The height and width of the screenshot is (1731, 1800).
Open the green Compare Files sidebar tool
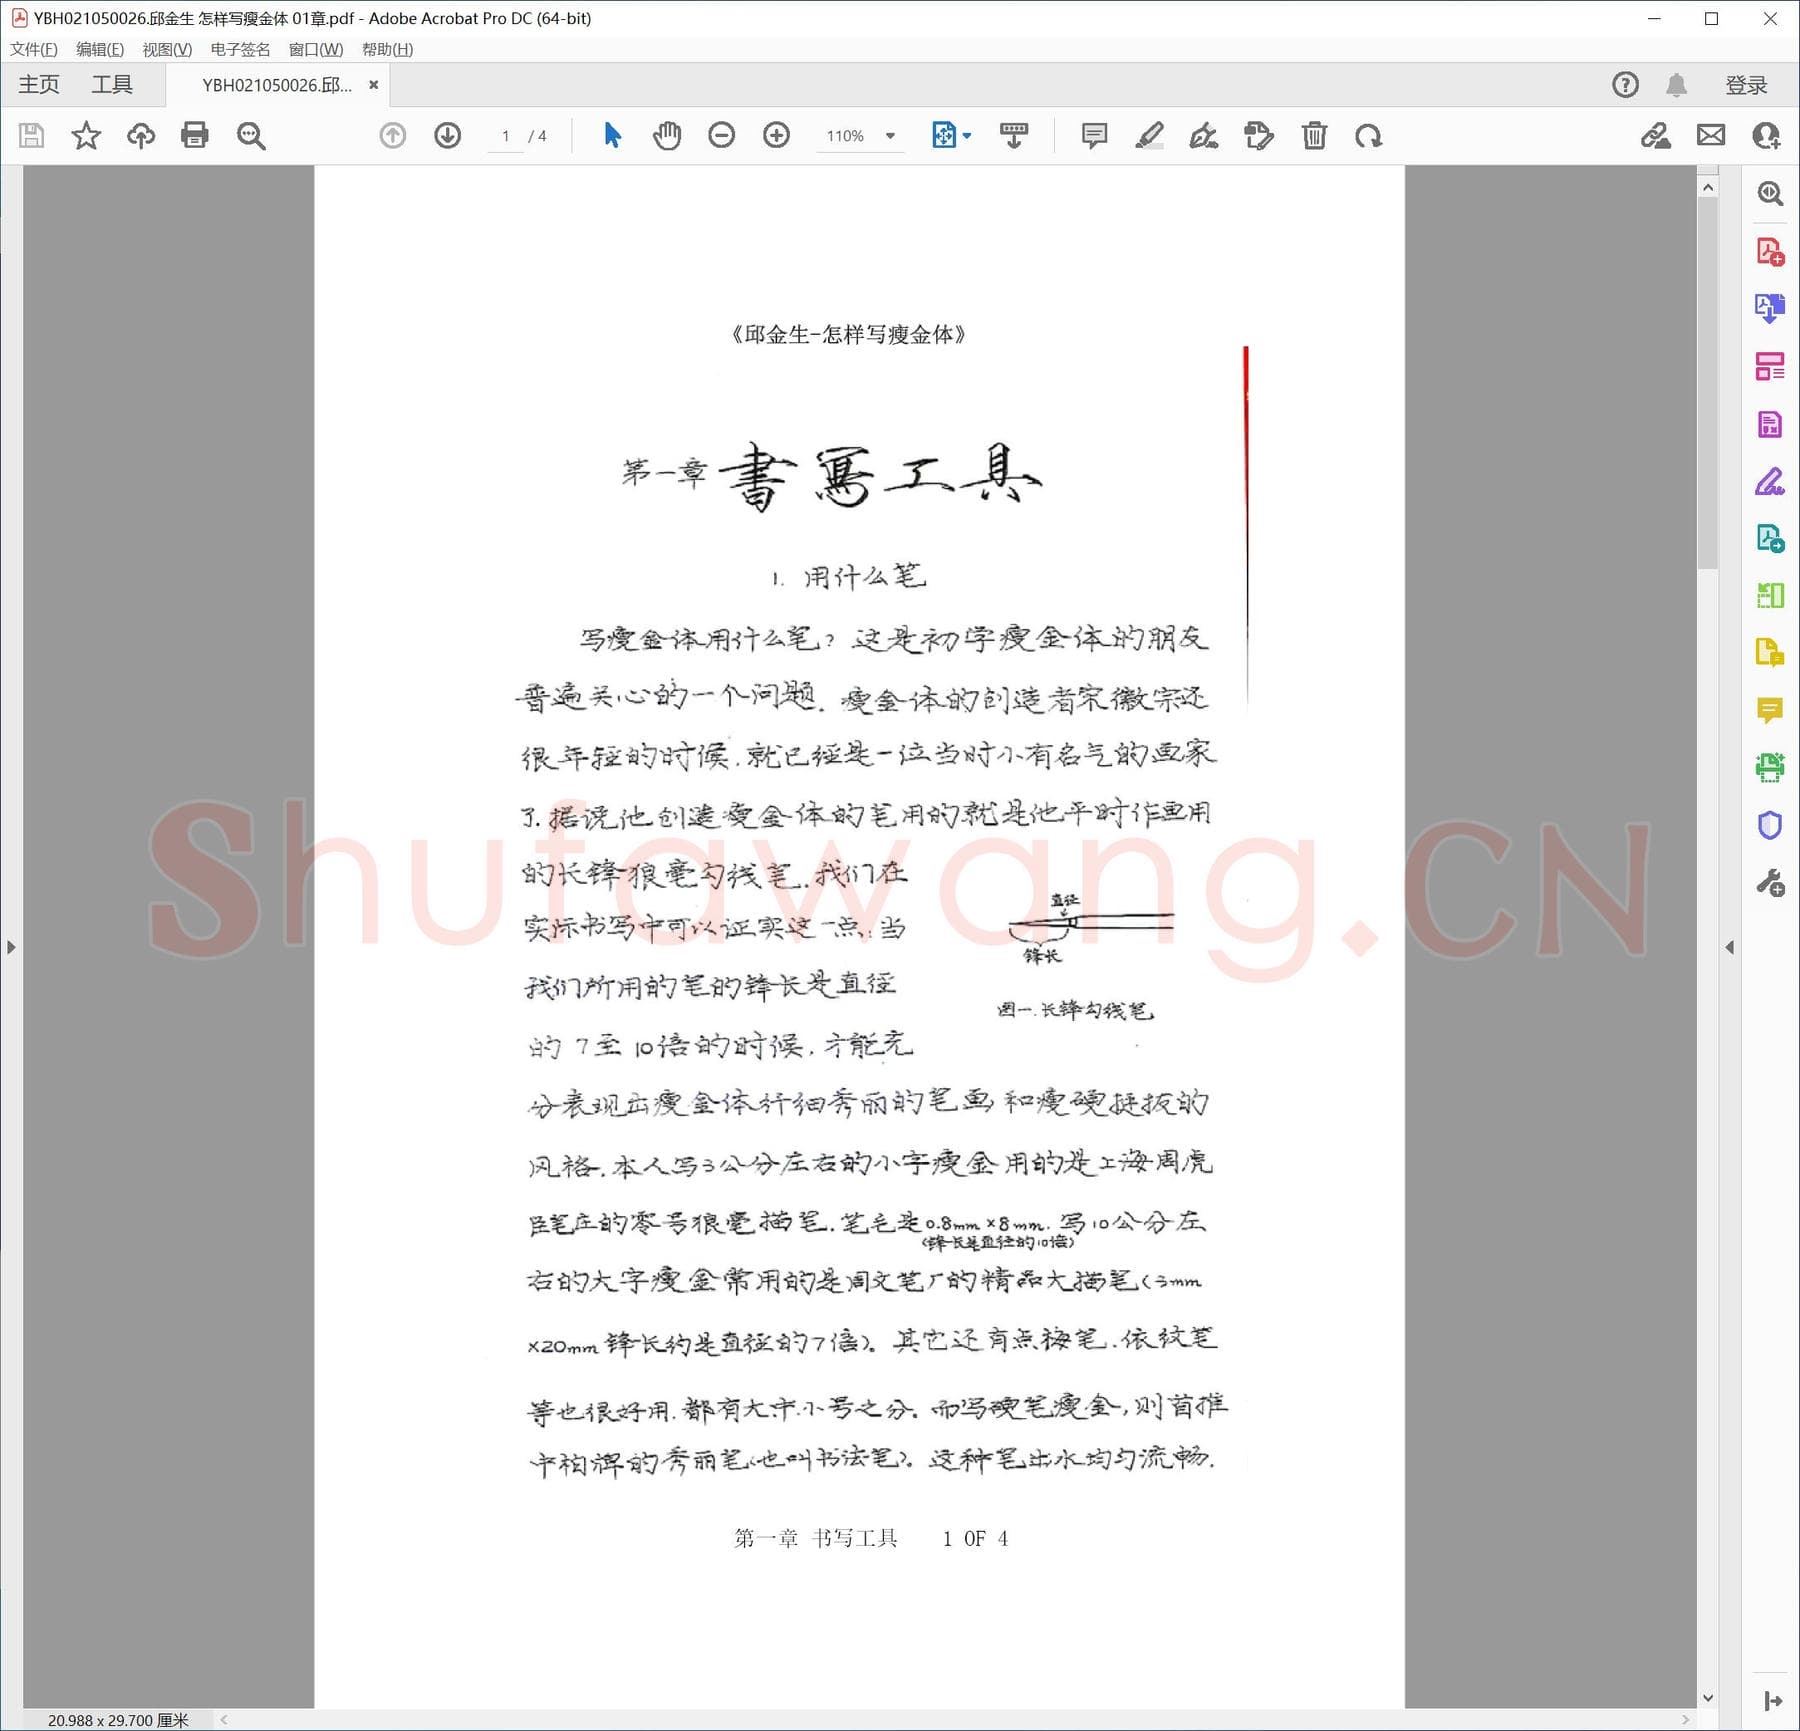[x=1770, y=596]
